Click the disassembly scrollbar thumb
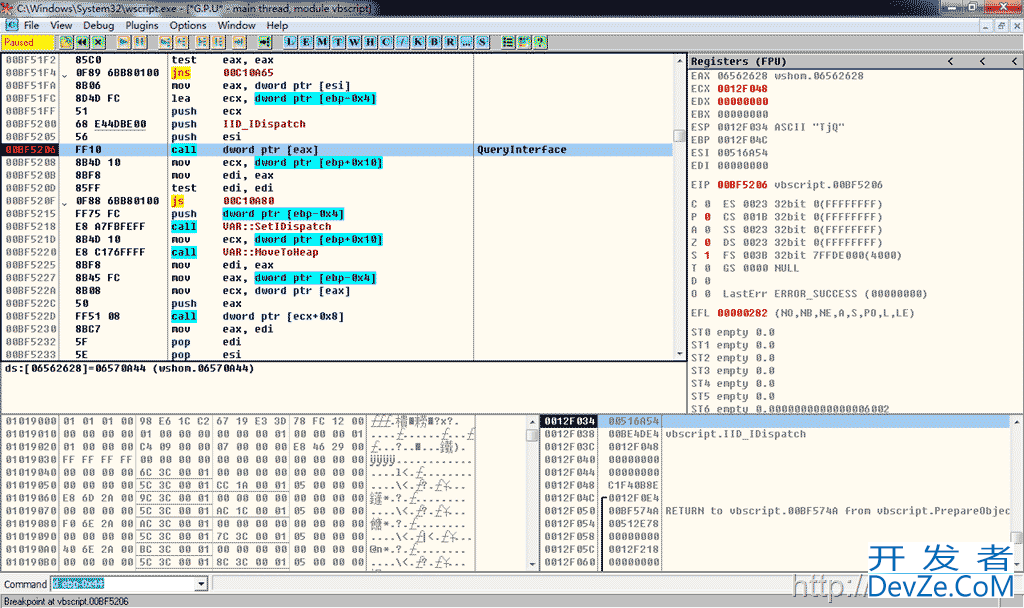Image resolution: width=1024 pixels, height=608 pixels. click(x=680, y=136)
